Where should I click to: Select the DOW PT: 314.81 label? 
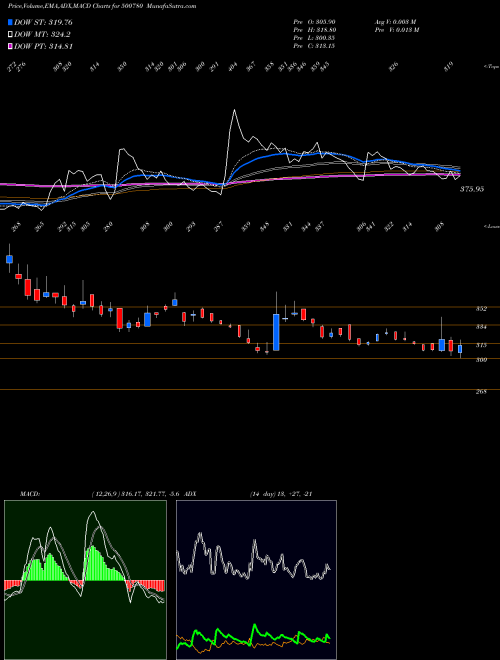coord(44,46)
